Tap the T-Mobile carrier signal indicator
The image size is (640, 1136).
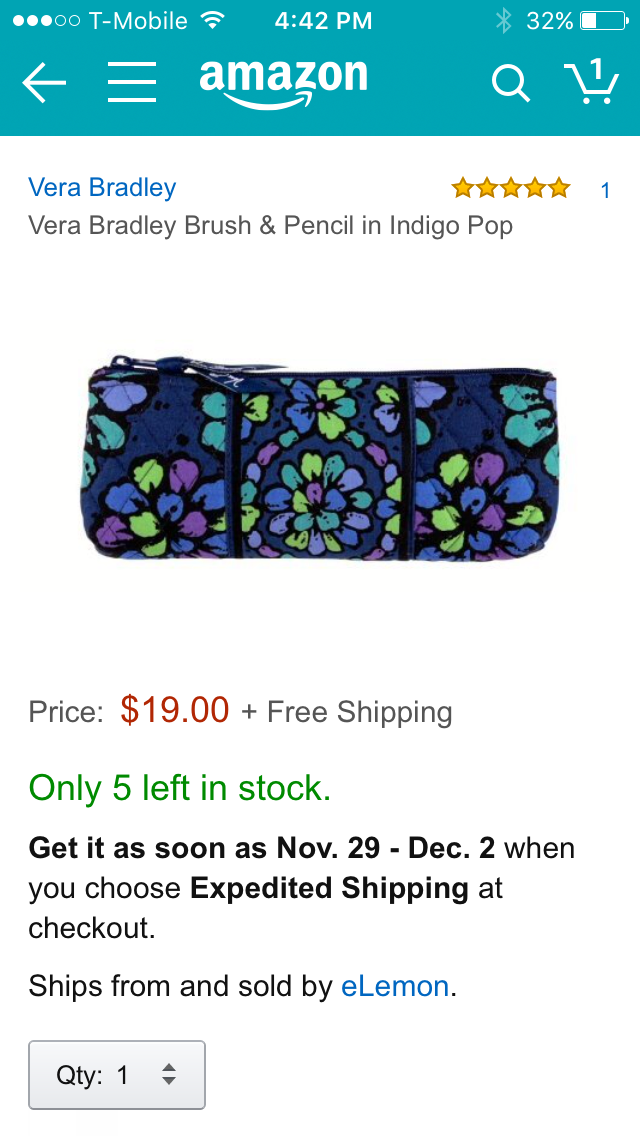pyautogui.click(x=101, y=21)
